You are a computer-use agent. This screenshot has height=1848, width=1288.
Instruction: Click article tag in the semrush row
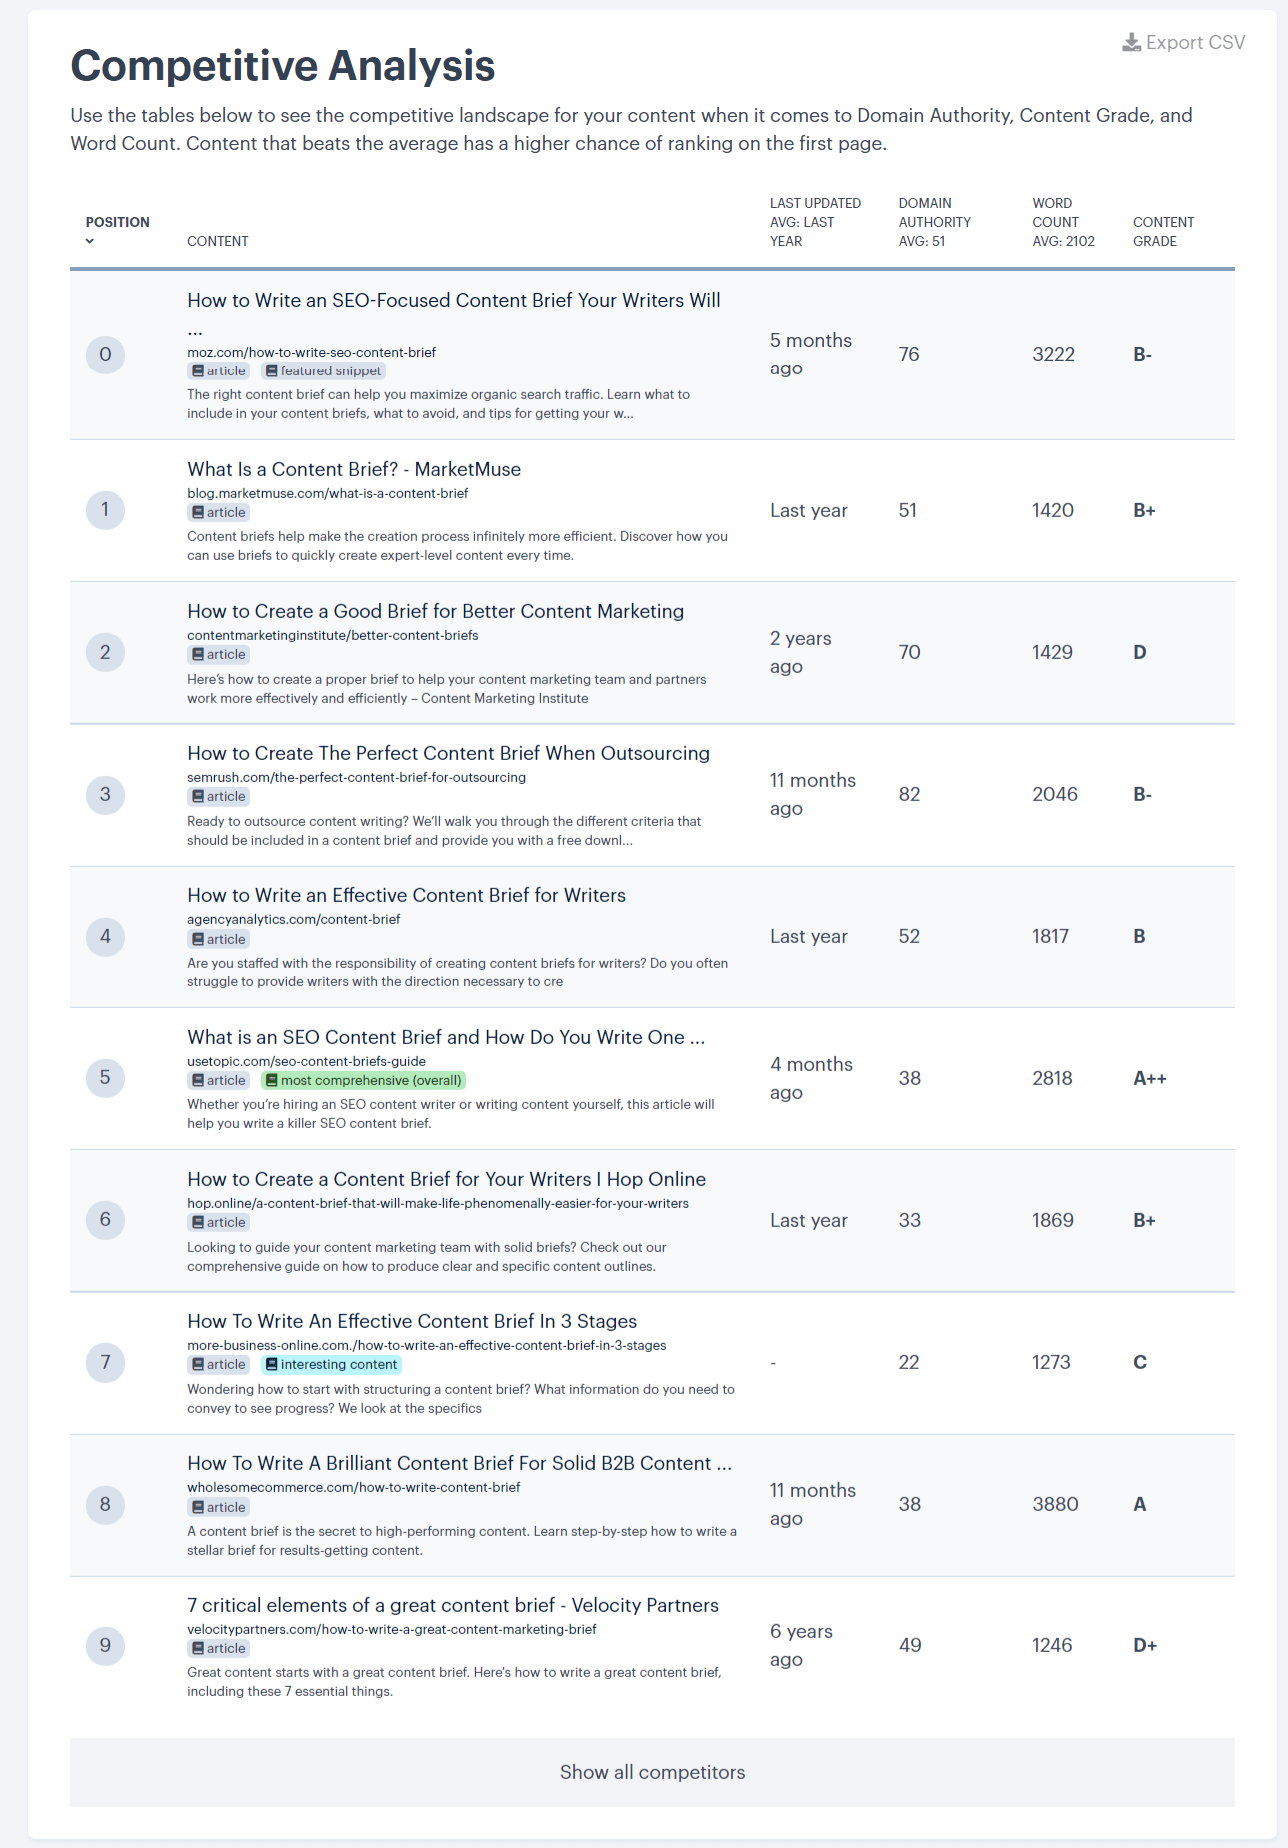tap(219, 796)
